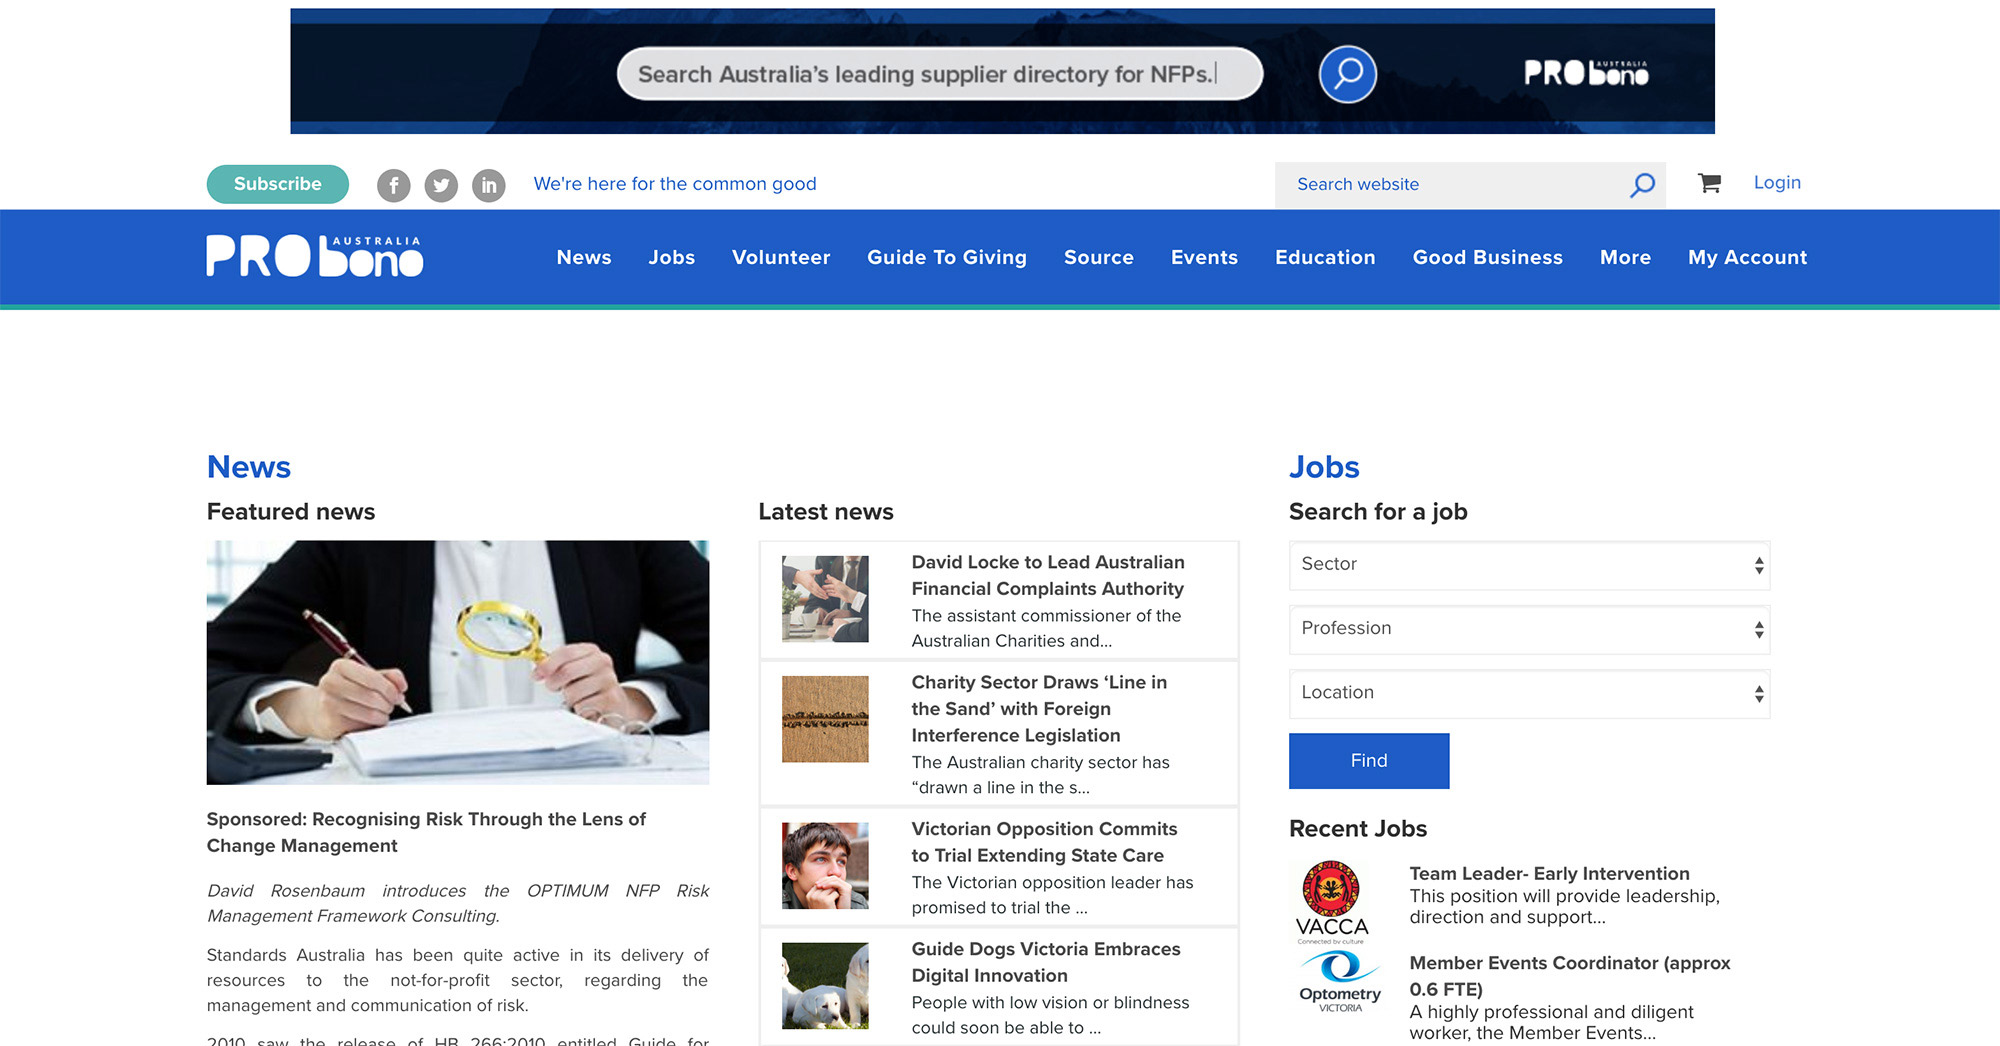Open Guide Dogs Victoria Digital Innovation article
The height and width of the screenshot is (1046, 2000).
[x=1046, y=962]
